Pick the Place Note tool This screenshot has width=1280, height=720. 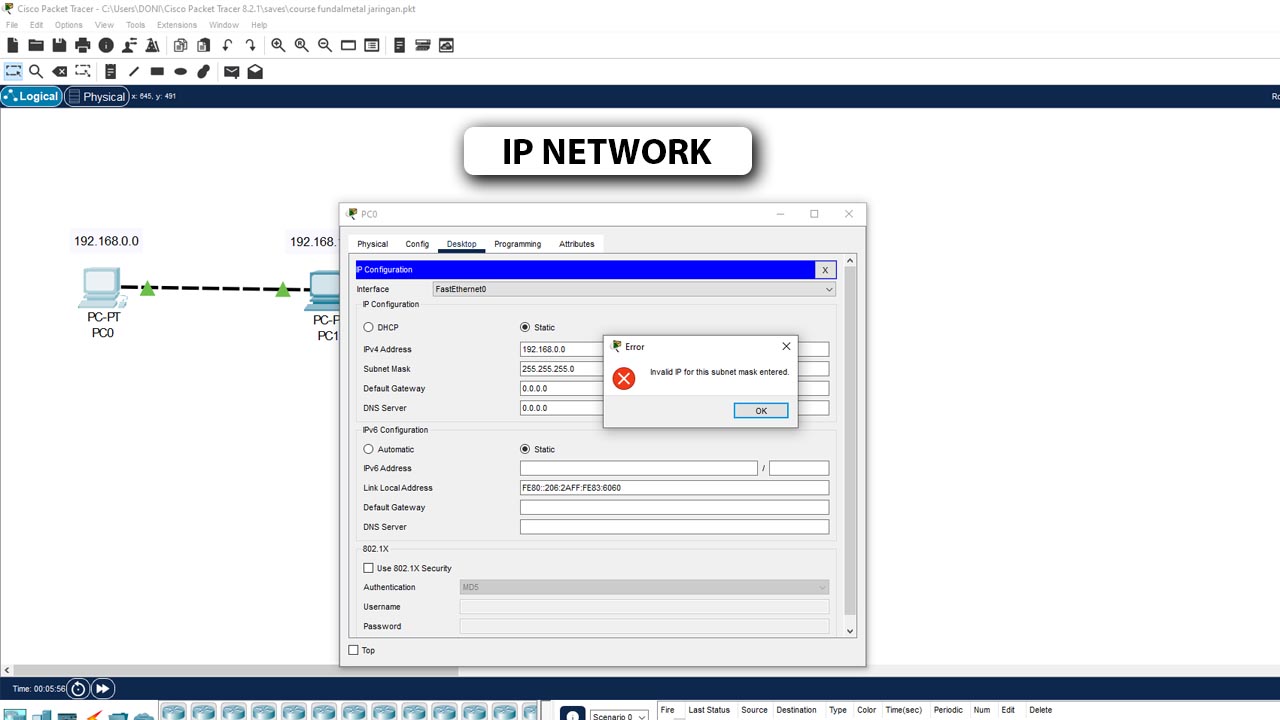(110, 71)
